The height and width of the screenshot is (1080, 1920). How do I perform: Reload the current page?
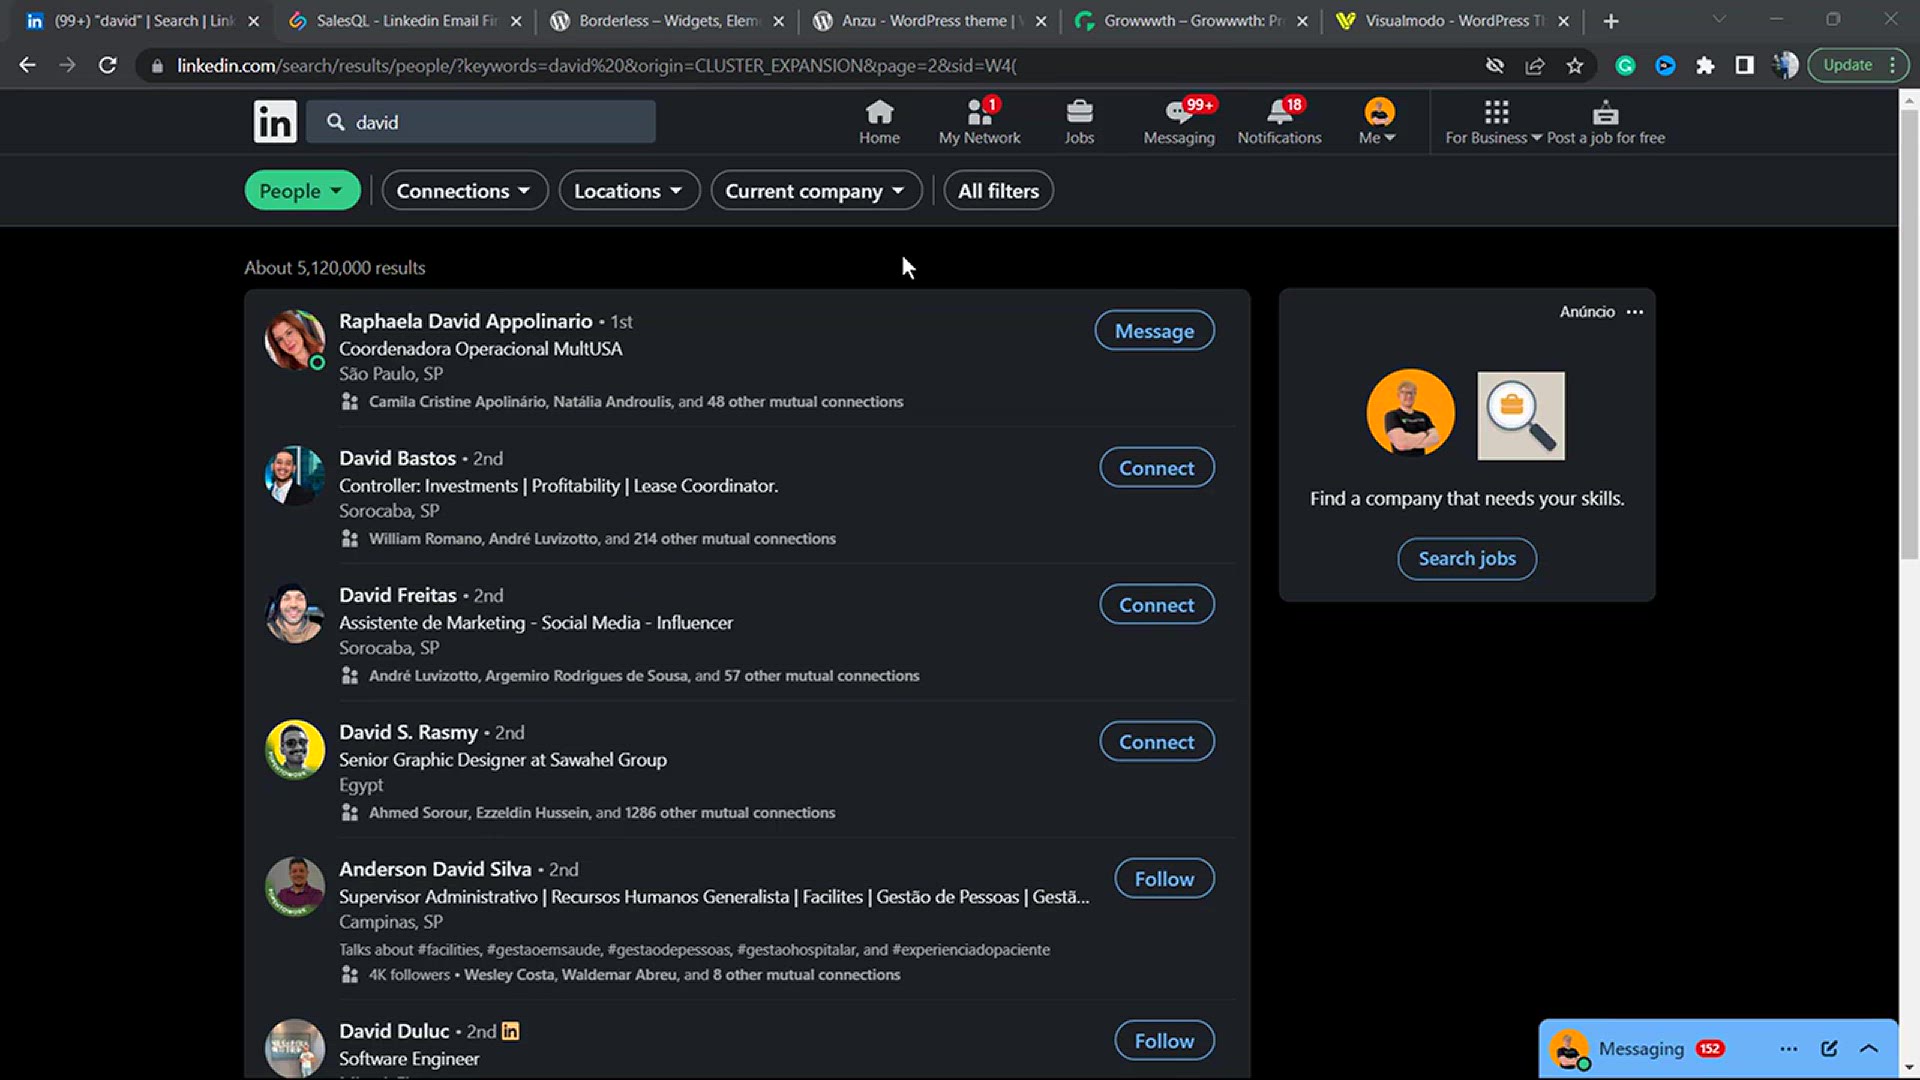(x=107, y=65)
